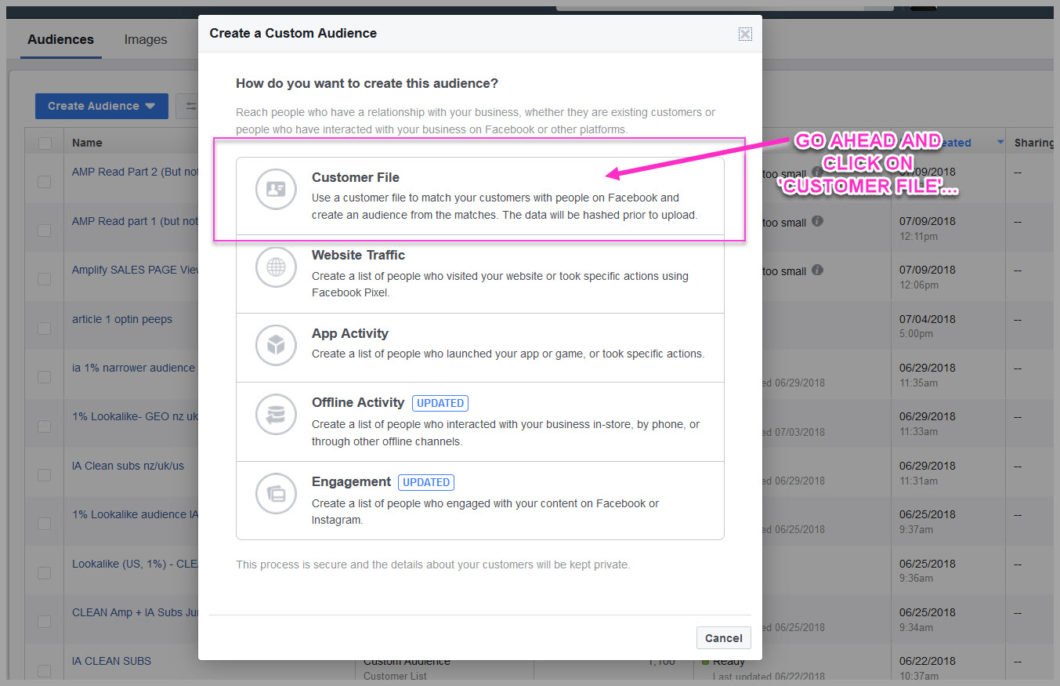Click the 06/29/2018 11:31am date cell
This screenshot has width=1060, height=686.
tap(928, 473)
